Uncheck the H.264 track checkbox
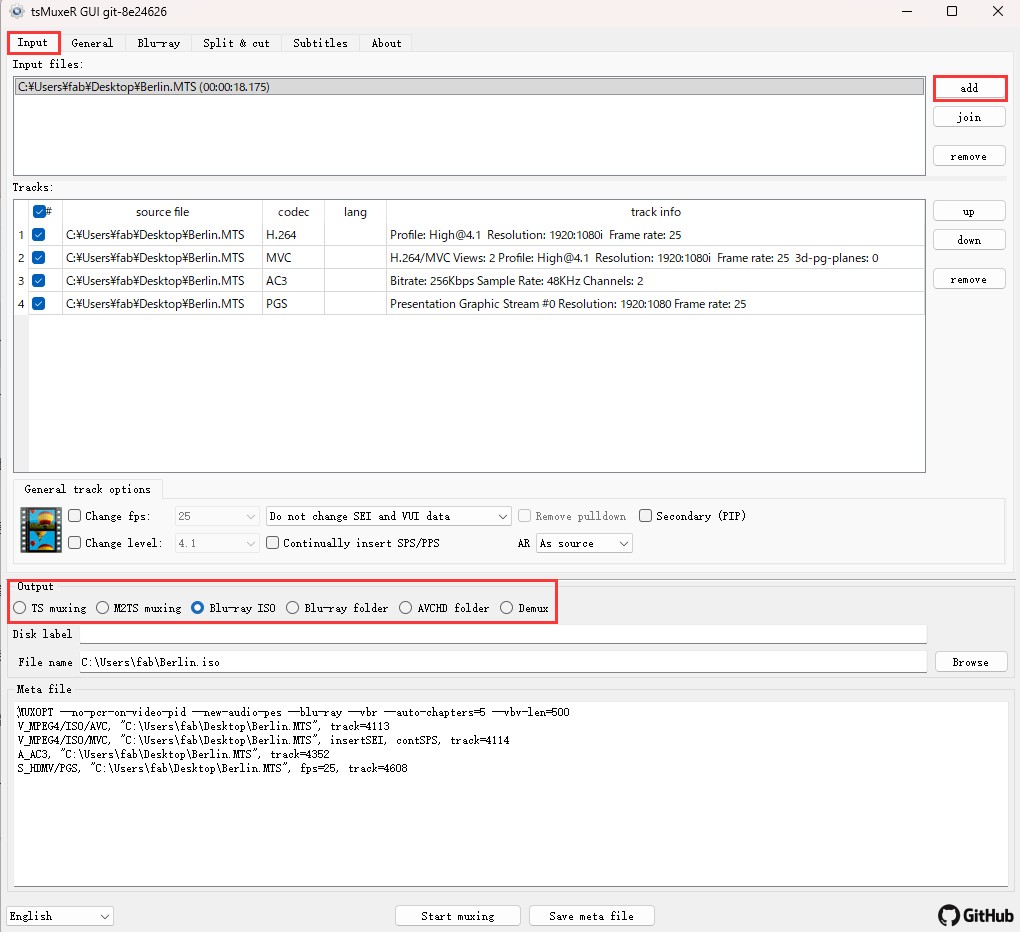The width and height of the screenshot is (1020, 932). pos(38,235)
